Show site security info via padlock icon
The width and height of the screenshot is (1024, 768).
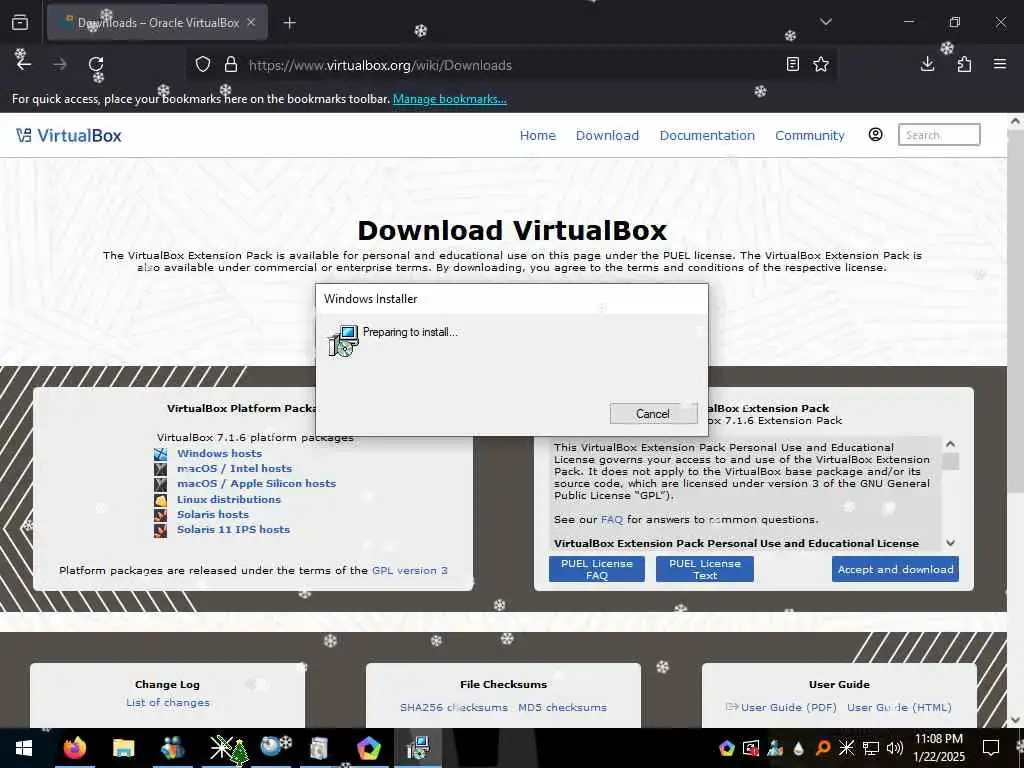click(x=231, y=65)
